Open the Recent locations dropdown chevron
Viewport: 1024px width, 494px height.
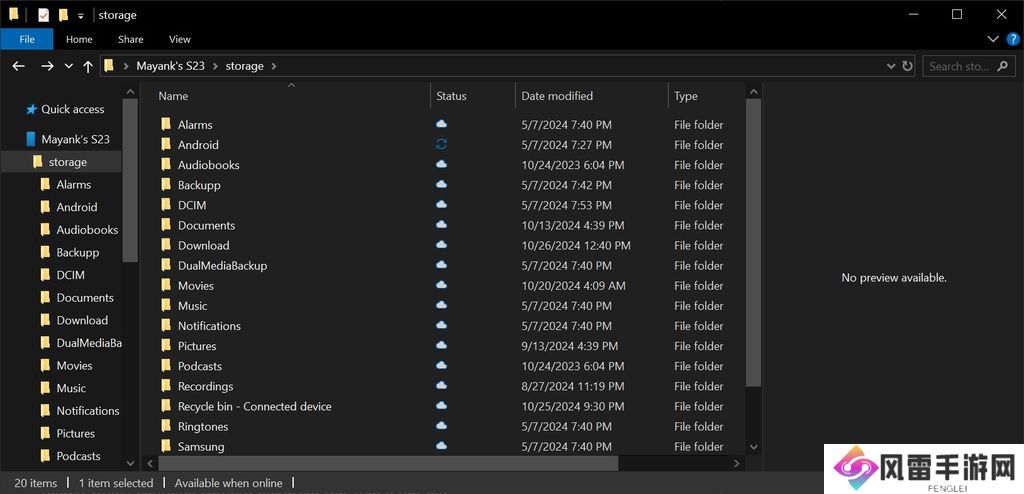(x=68, y=66)
